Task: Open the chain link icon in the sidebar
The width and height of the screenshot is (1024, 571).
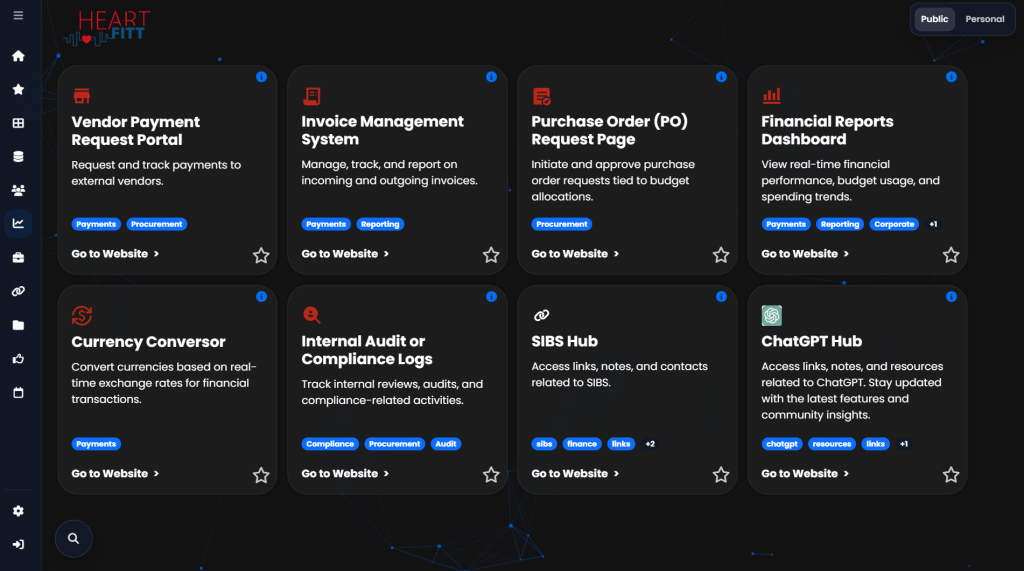Action: (x=18, y=291)
